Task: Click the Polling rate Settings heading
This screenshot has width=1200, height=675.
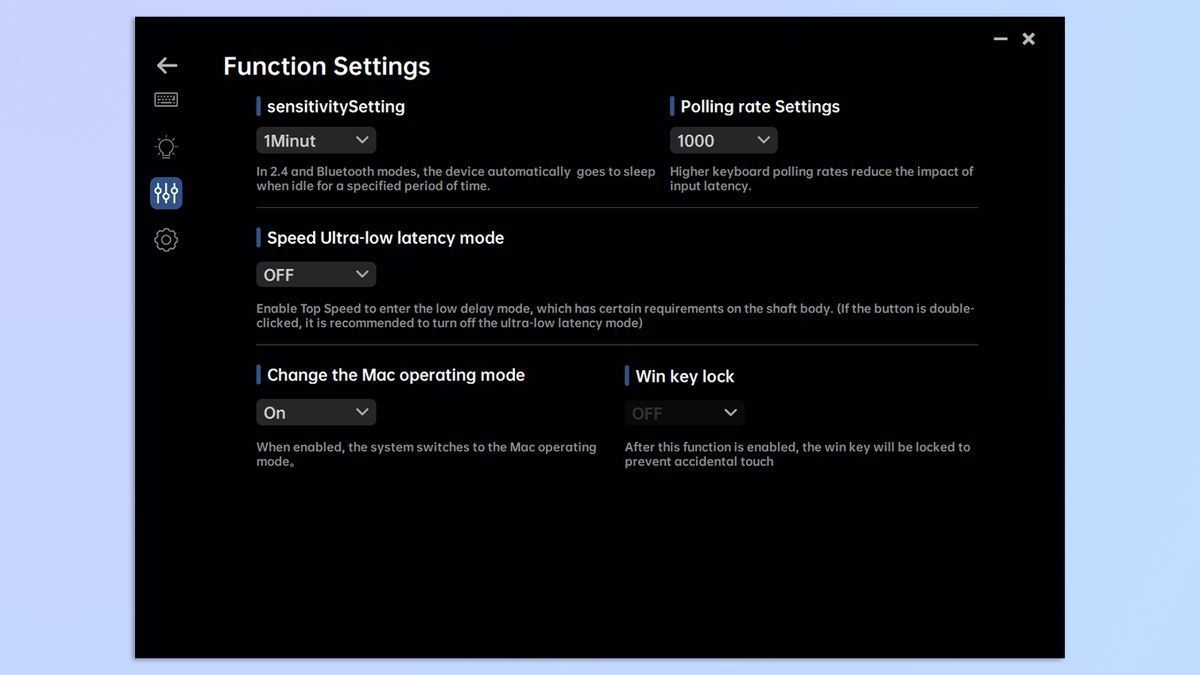Action: [760, 107]
